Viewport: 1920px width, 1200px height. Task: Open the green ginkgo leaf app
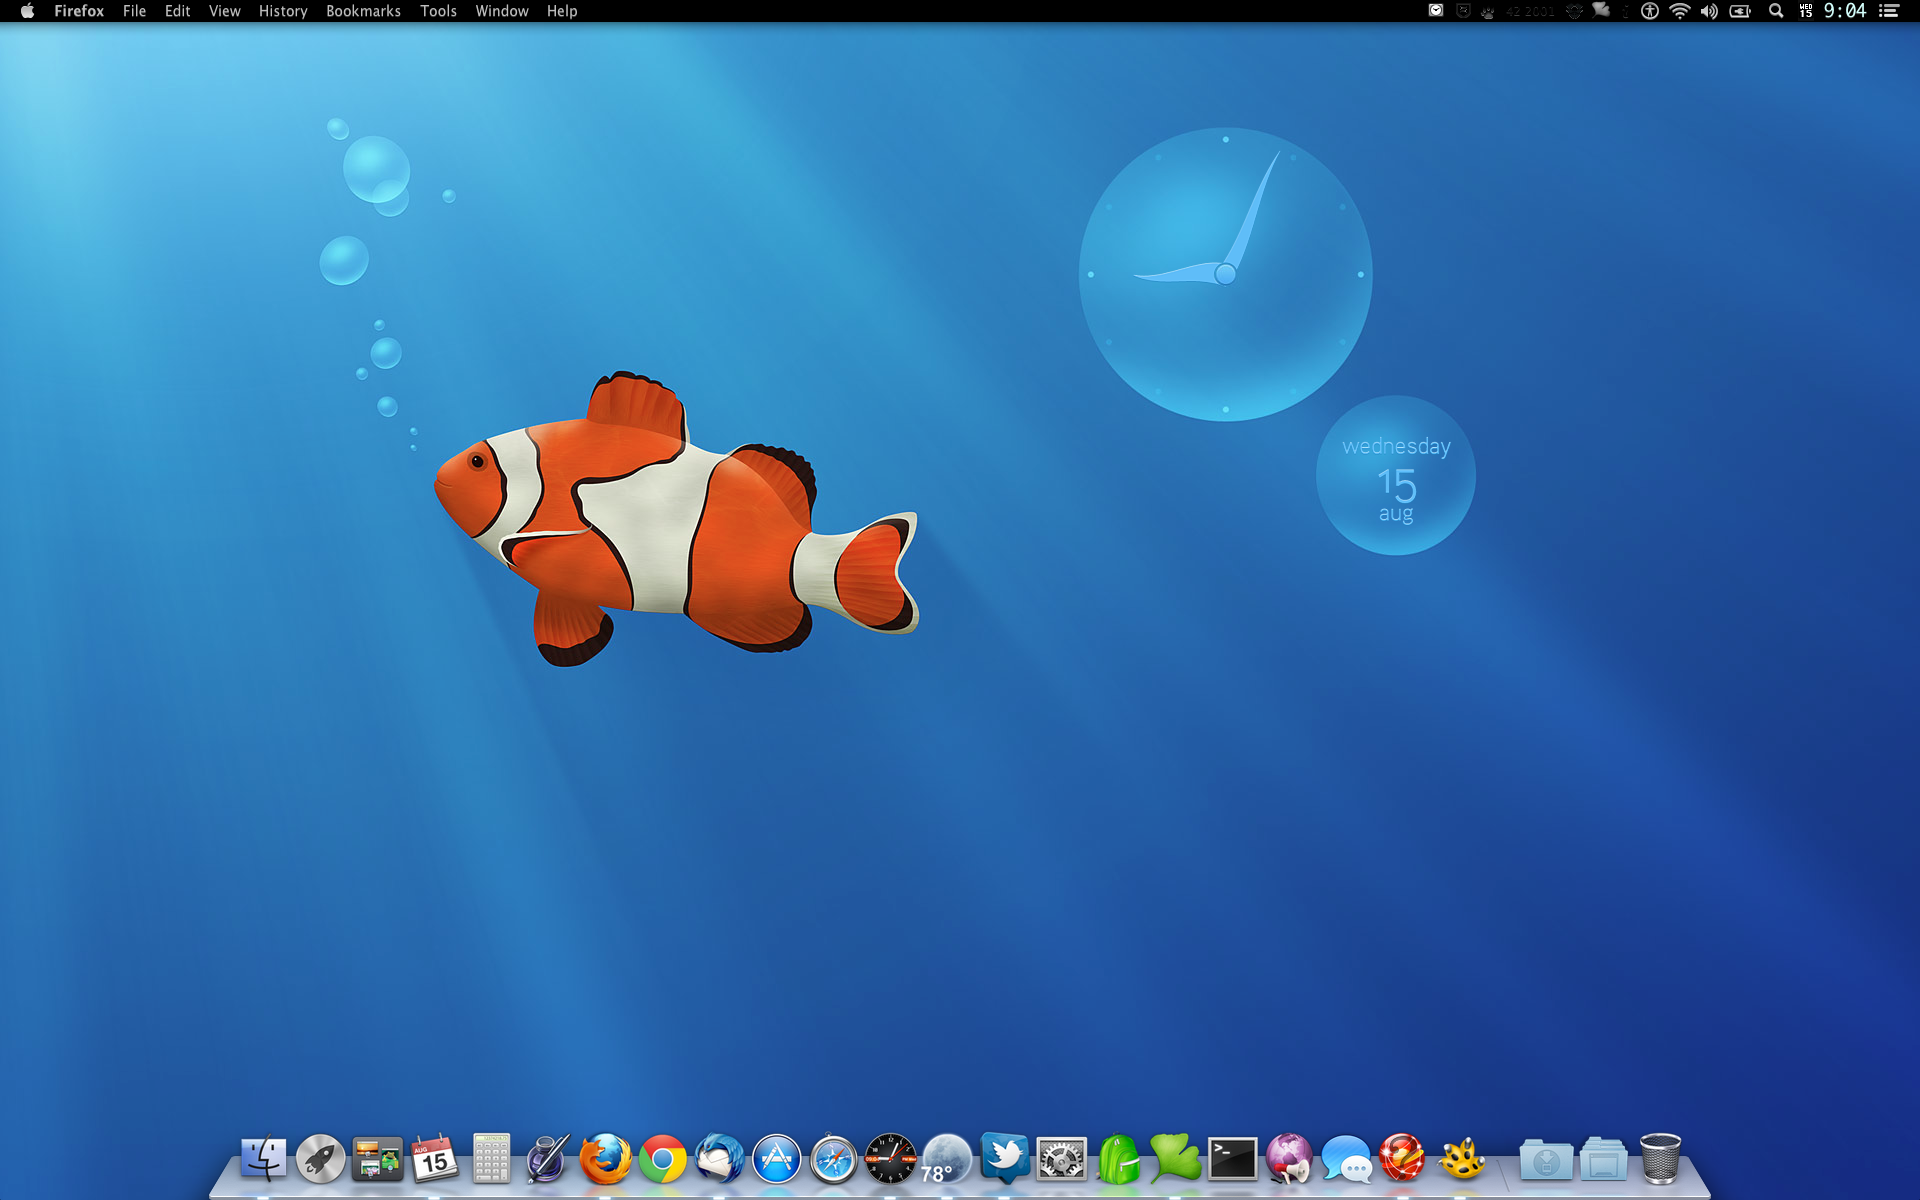(x=1175, y=1158)
